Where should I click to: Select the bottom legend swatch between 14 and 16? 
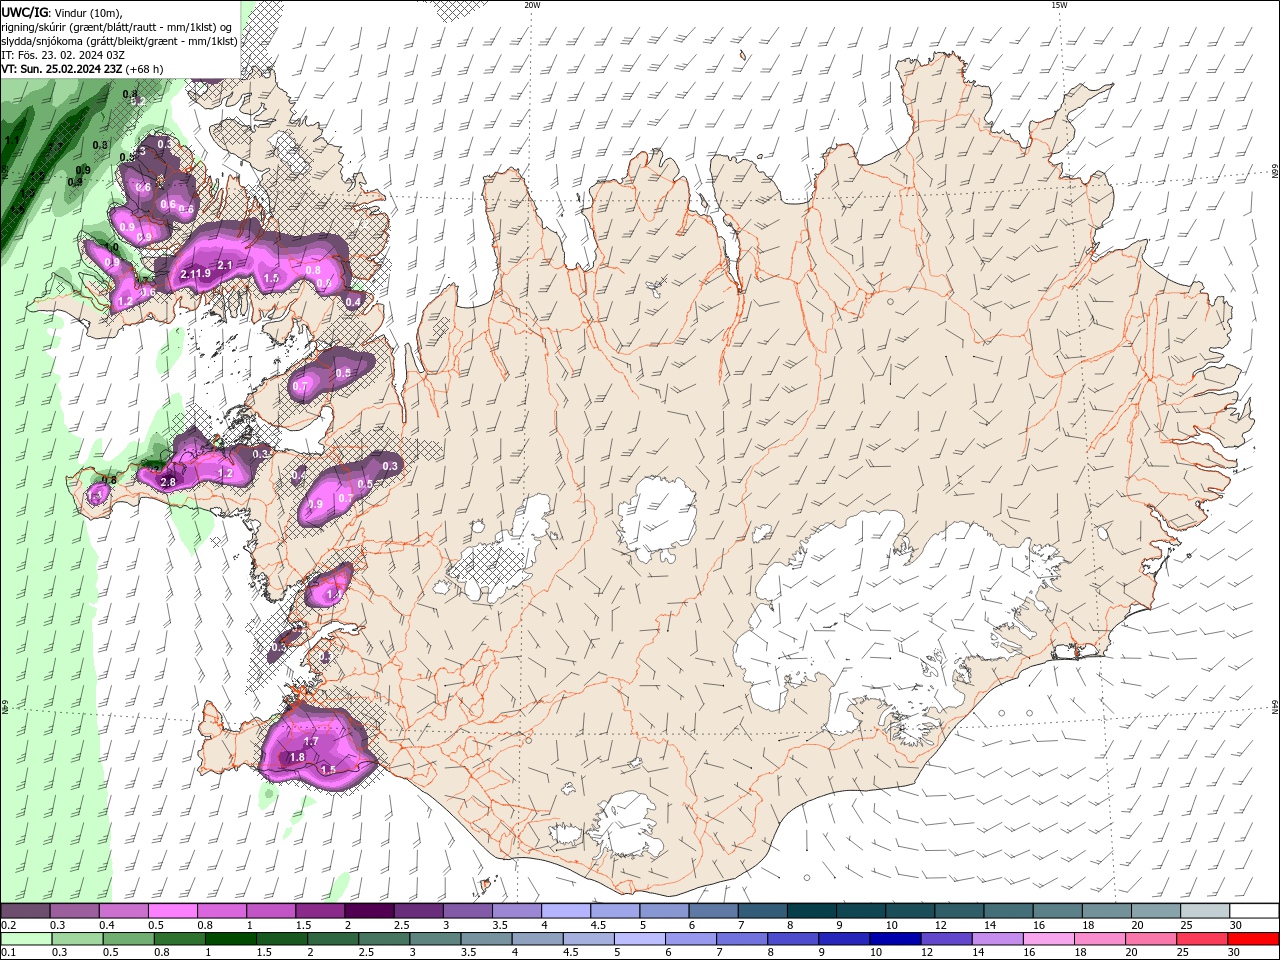point(998,939)
